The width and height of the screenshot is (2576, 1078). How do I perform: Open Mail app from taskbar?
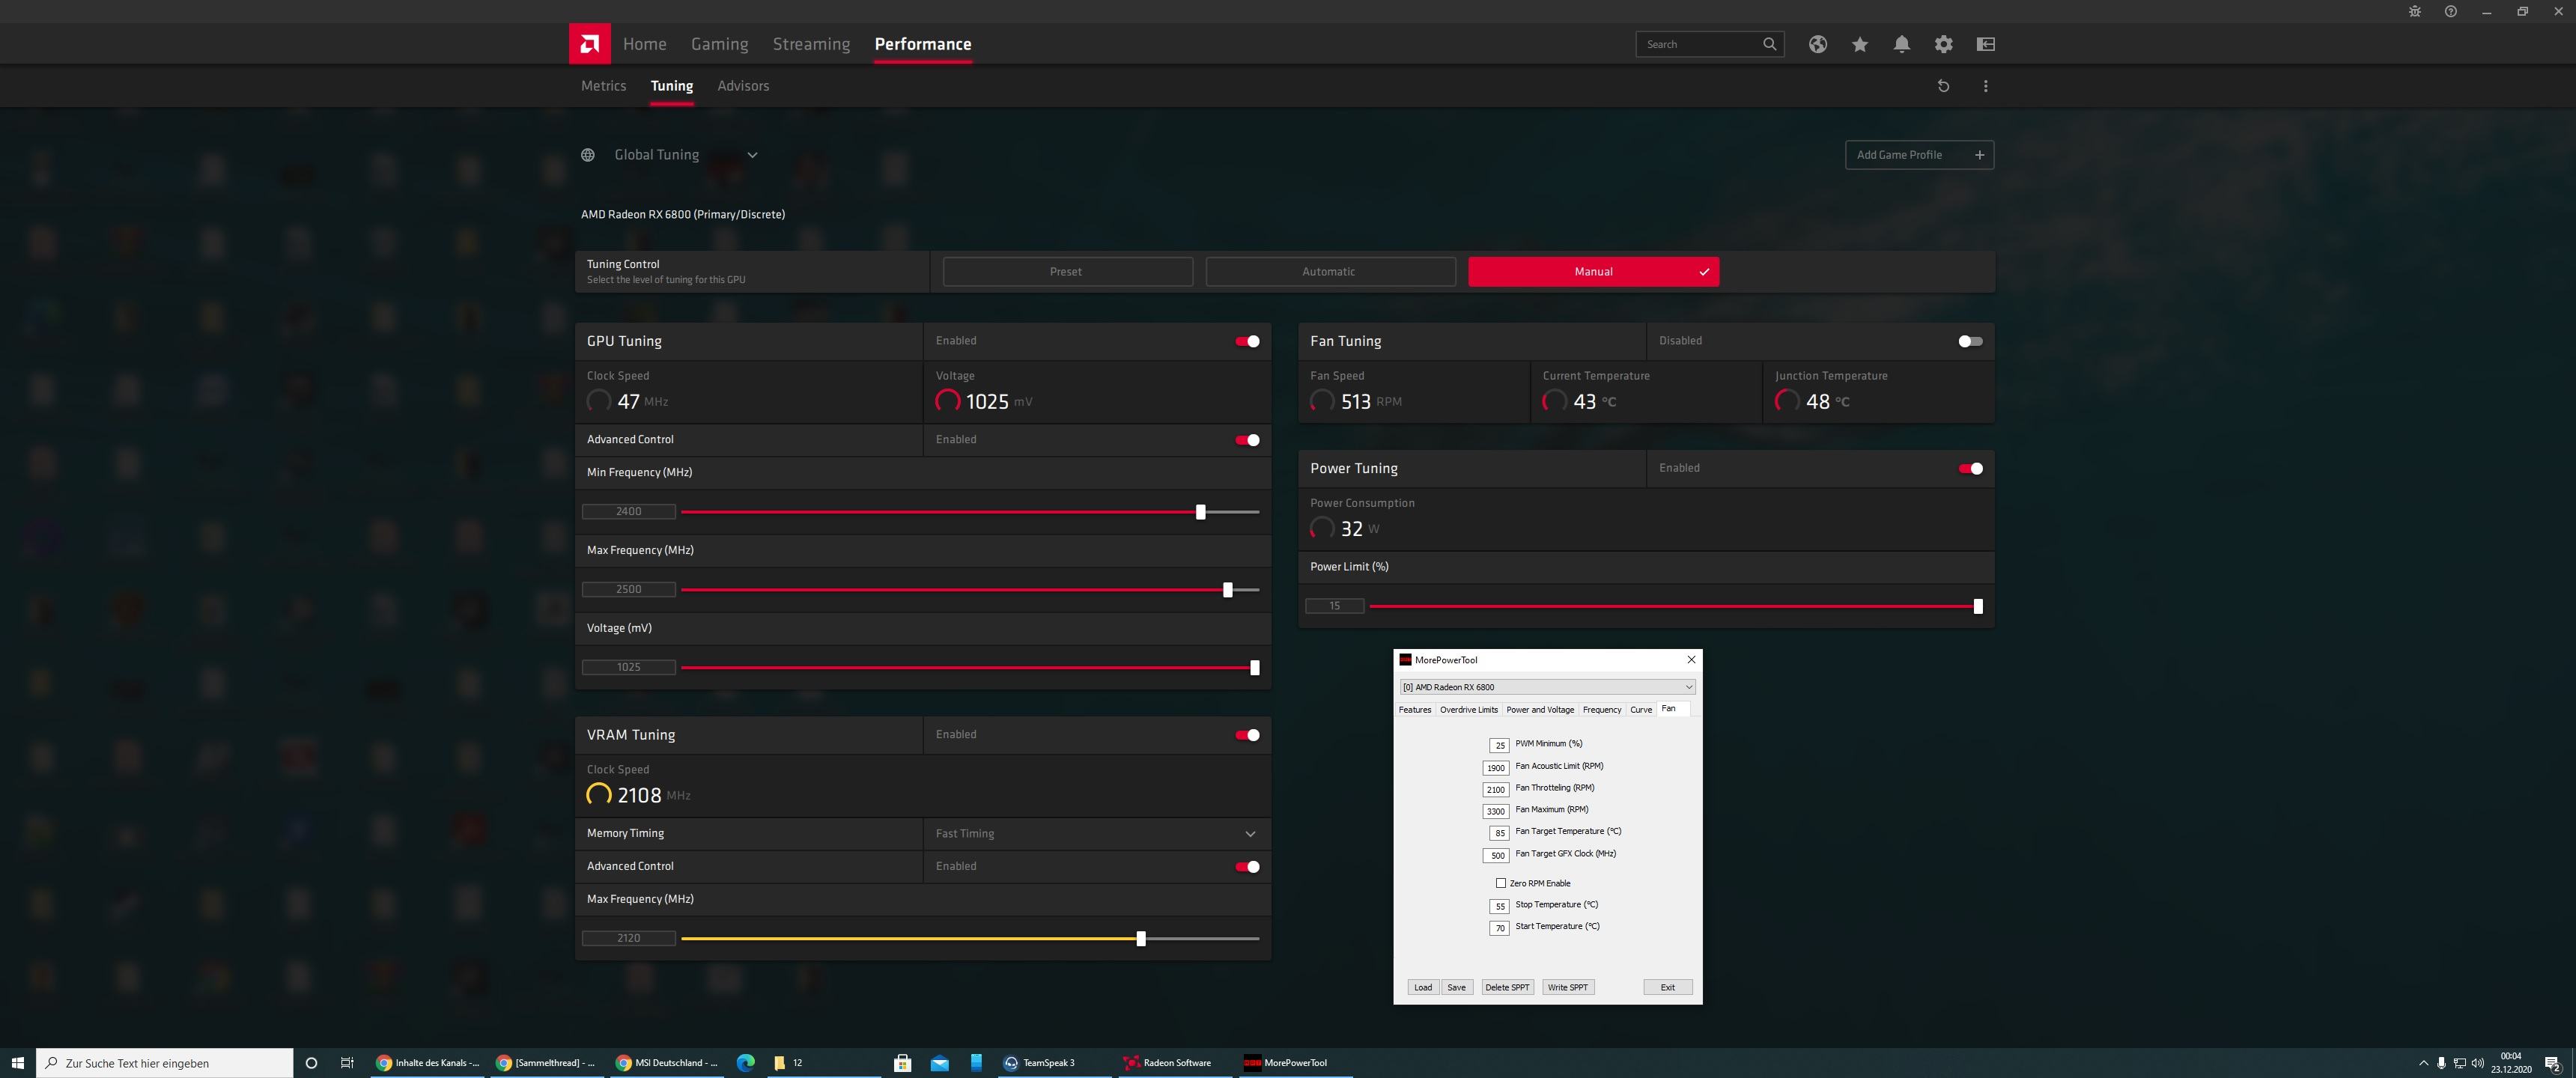(x=939, y=1063)
